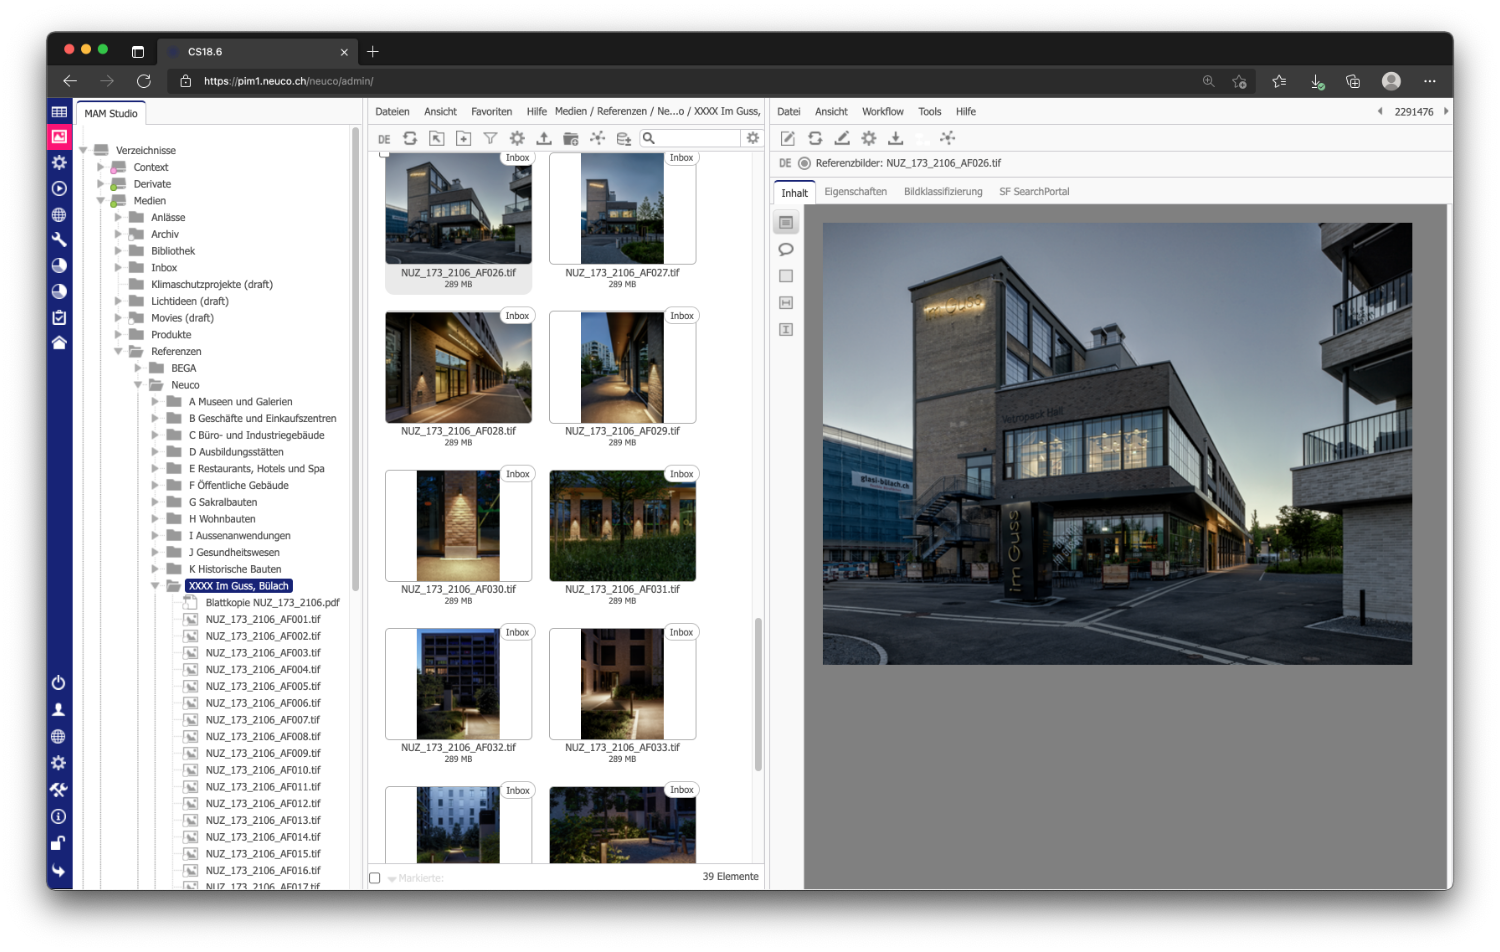Click the power icon in the left sidebar
Viewport: 1500px width, 952px height.
(59, 683)
